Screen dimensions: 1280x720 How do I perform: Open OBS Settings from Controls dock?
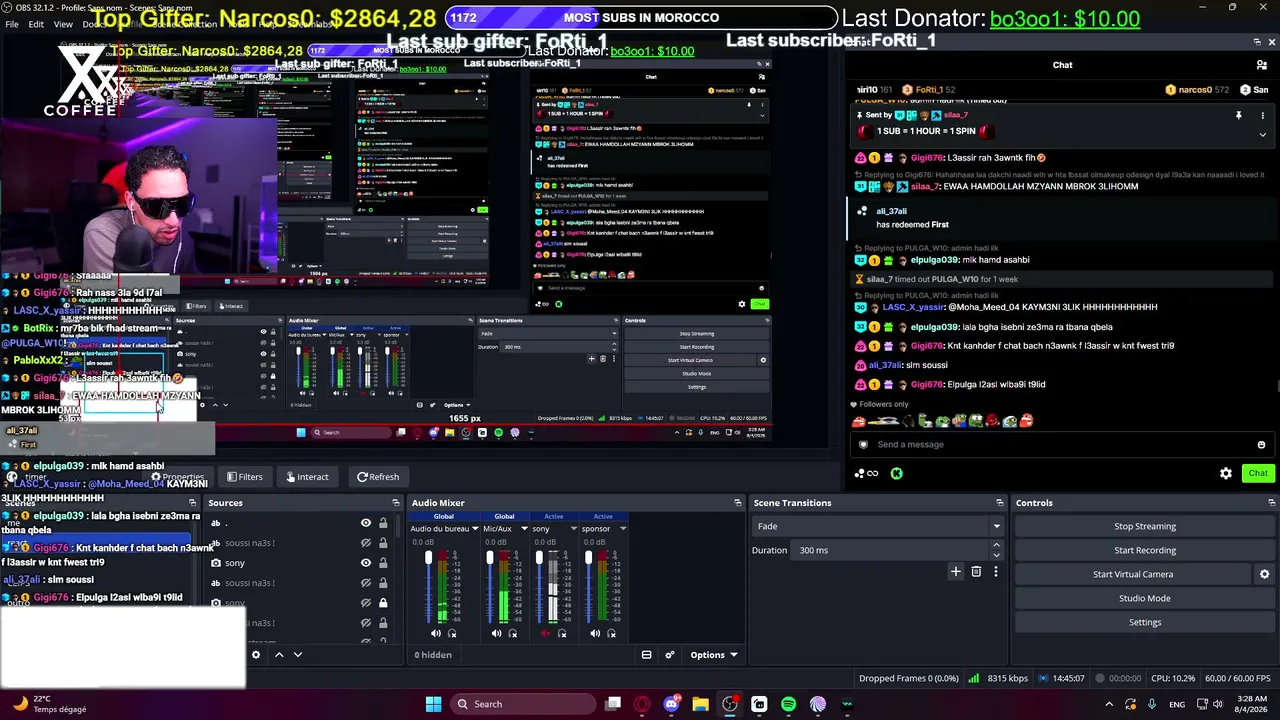[1145, 622]
